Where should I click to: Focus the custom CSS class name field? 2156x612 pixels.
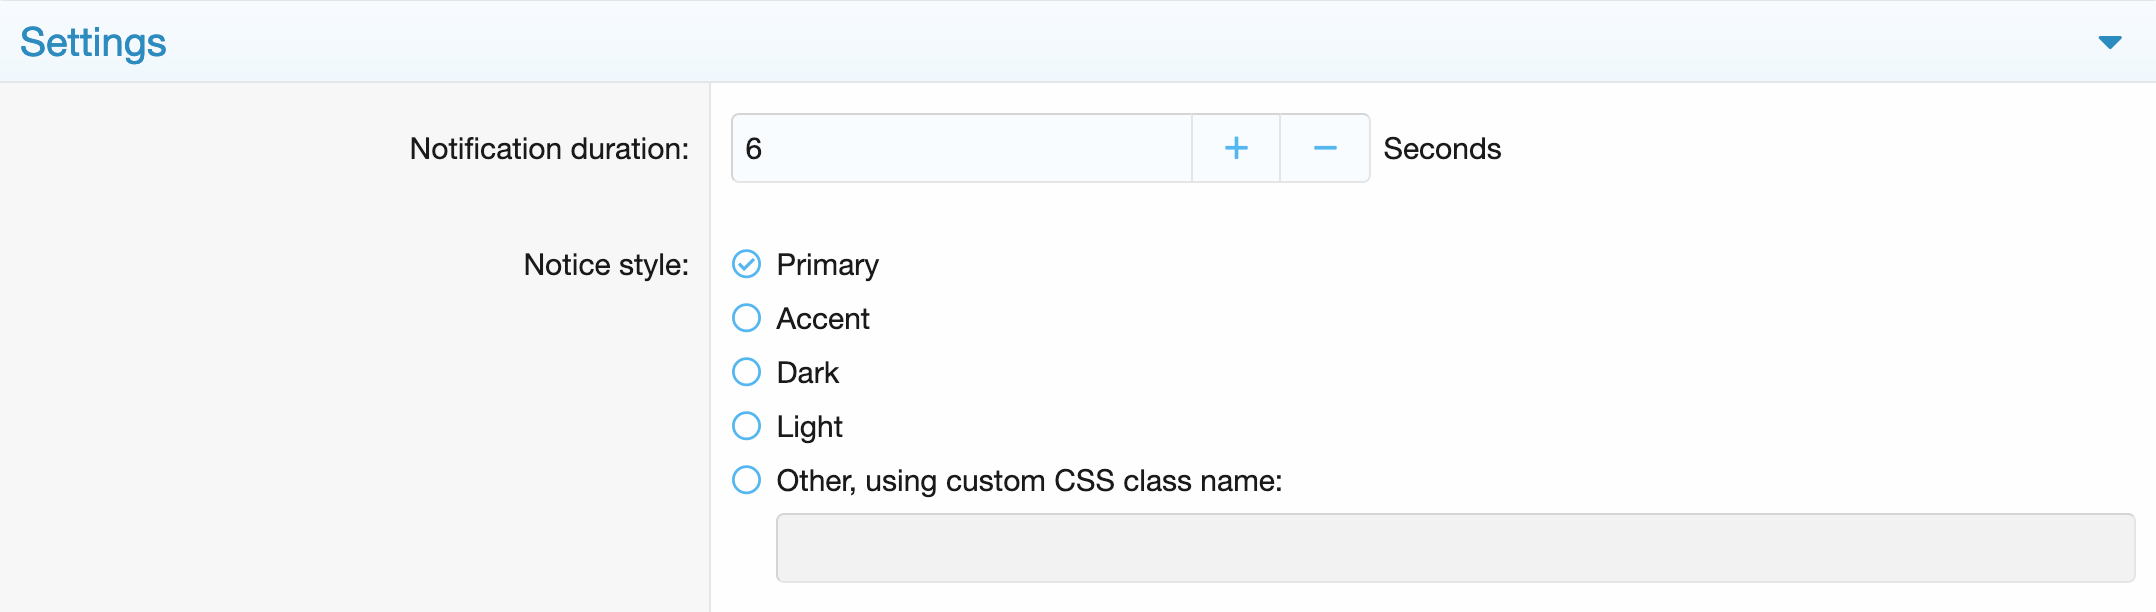click(1455, 548)
